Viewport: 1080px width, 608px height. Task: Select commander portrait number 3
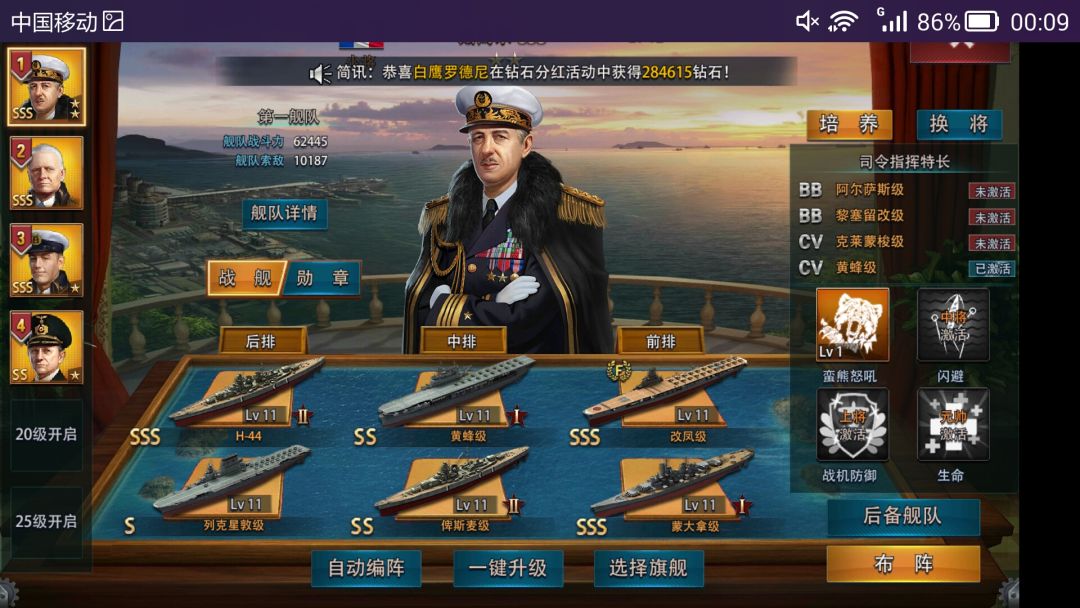click(47, 260)
